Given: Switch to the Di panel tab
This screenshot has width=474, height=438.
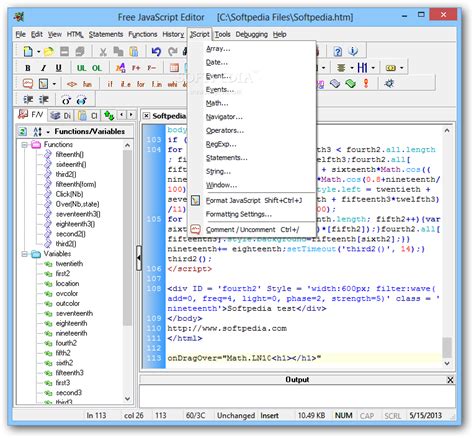Looking at the screenshot, I should (61, 116).
